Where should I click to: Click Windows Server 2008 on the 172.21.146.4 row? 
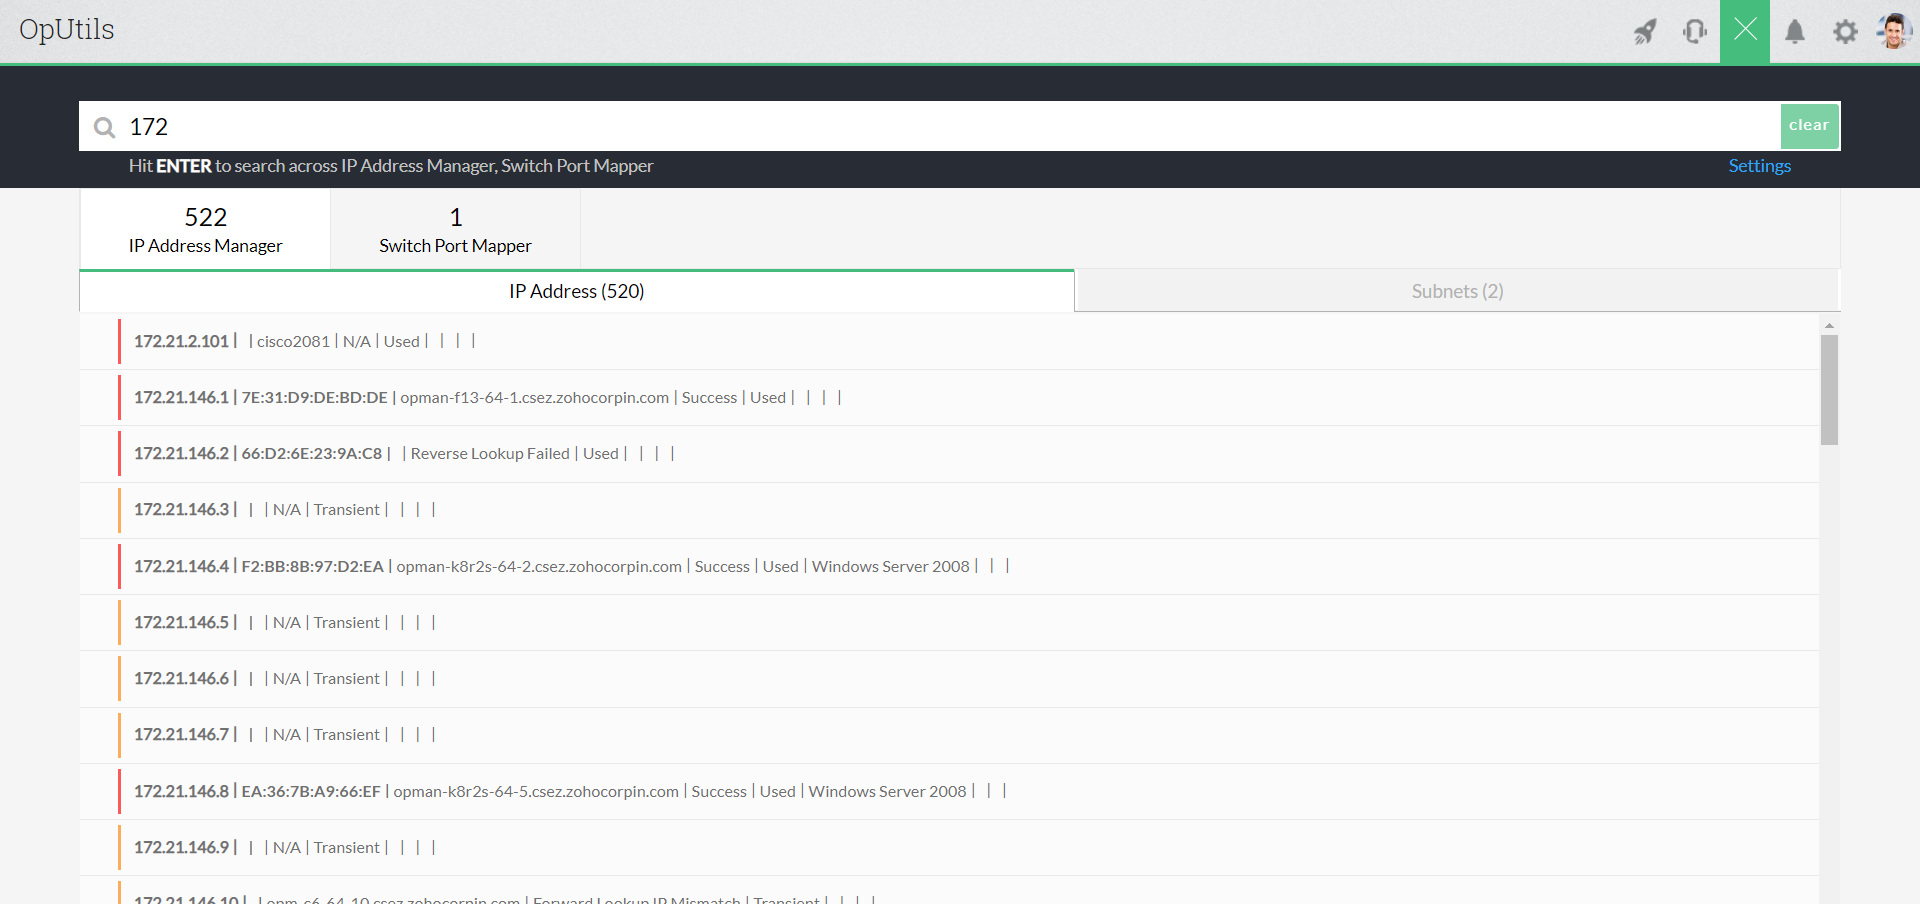890,566
